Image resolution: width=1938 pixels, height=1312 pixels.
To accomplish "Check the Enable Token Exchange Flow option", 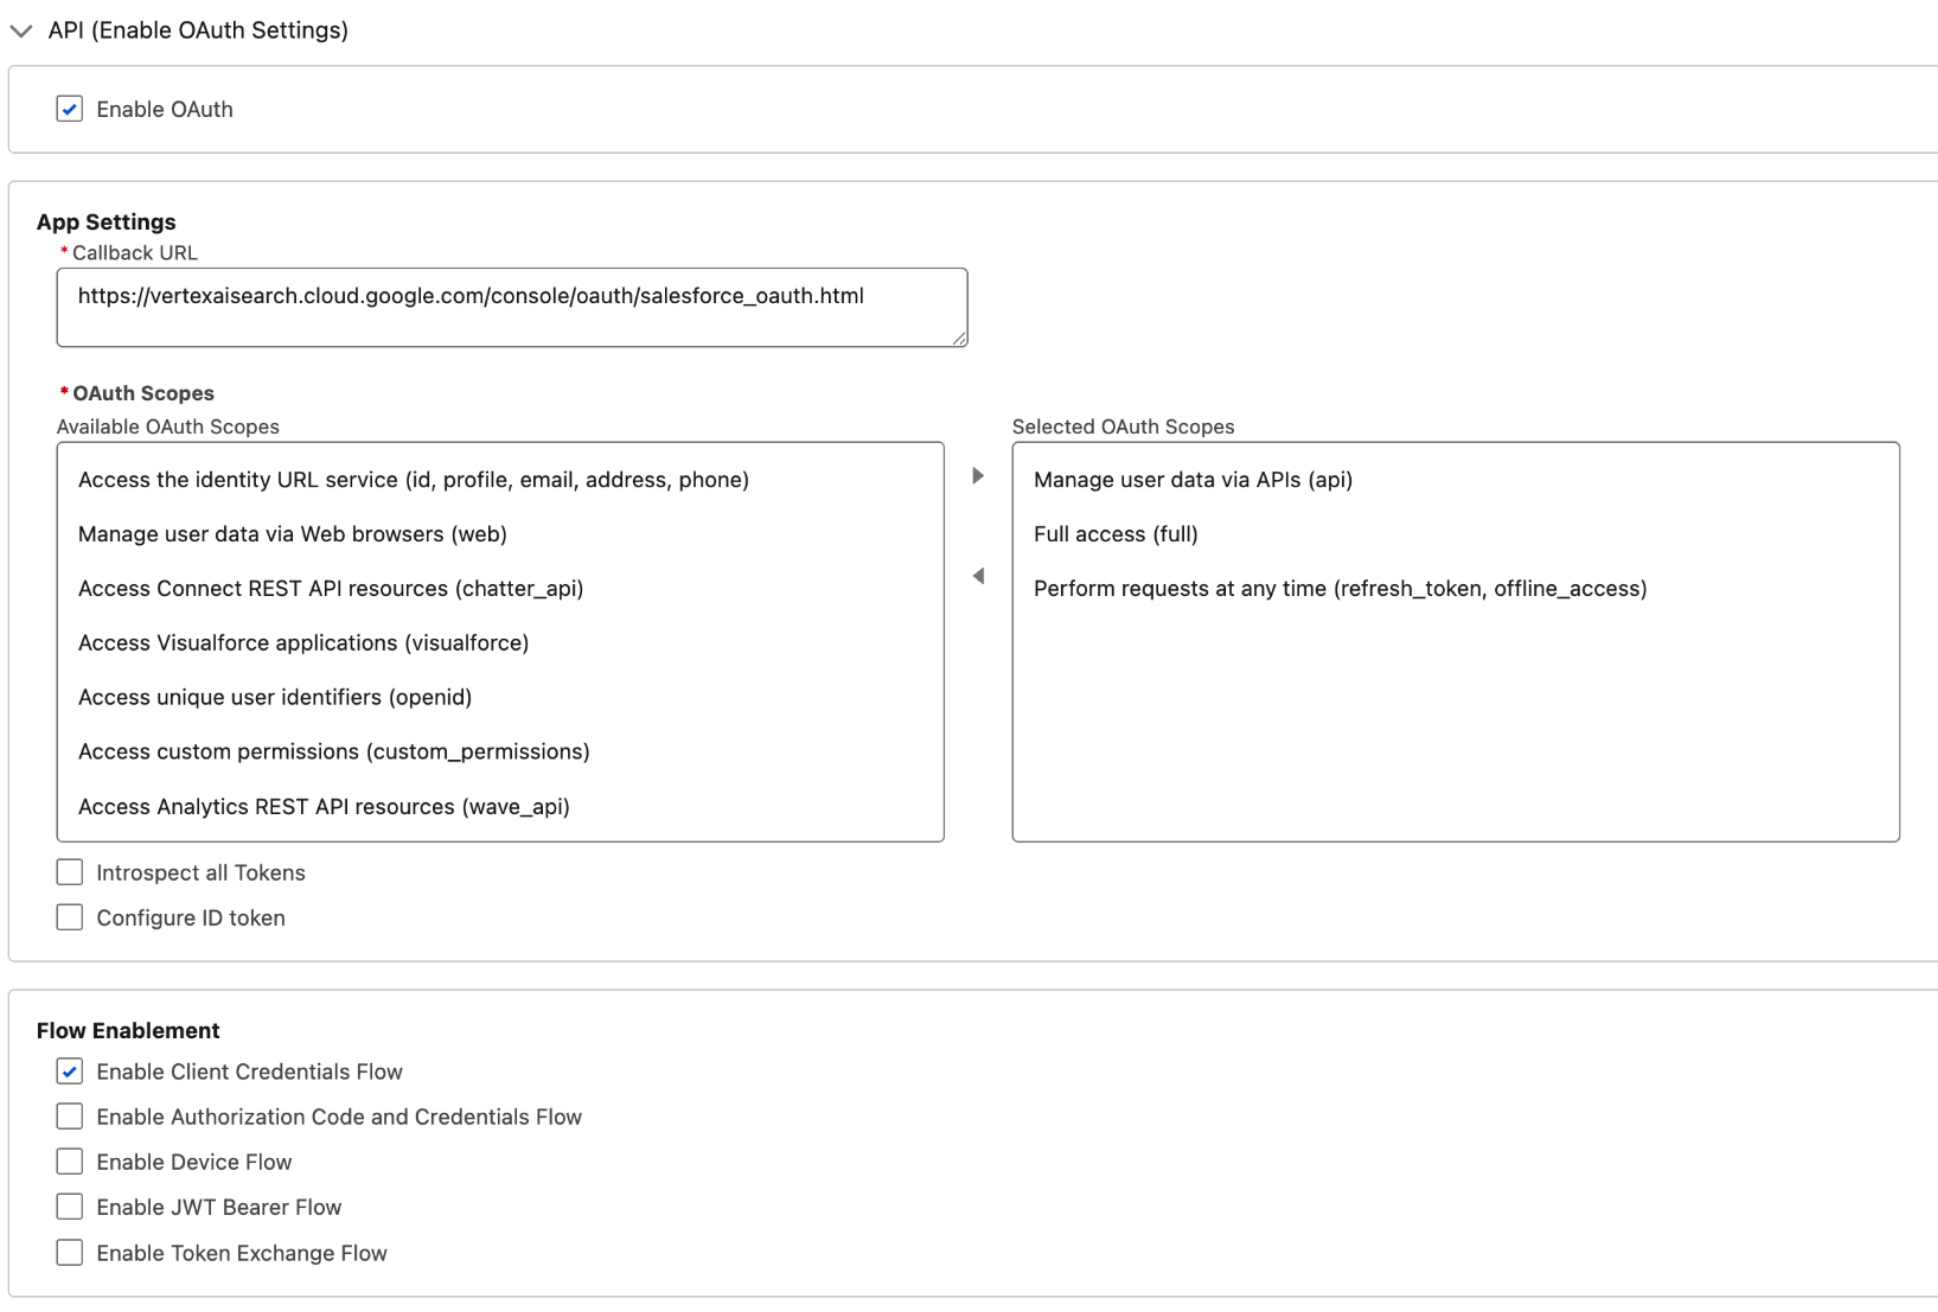I will (69, 1252).
